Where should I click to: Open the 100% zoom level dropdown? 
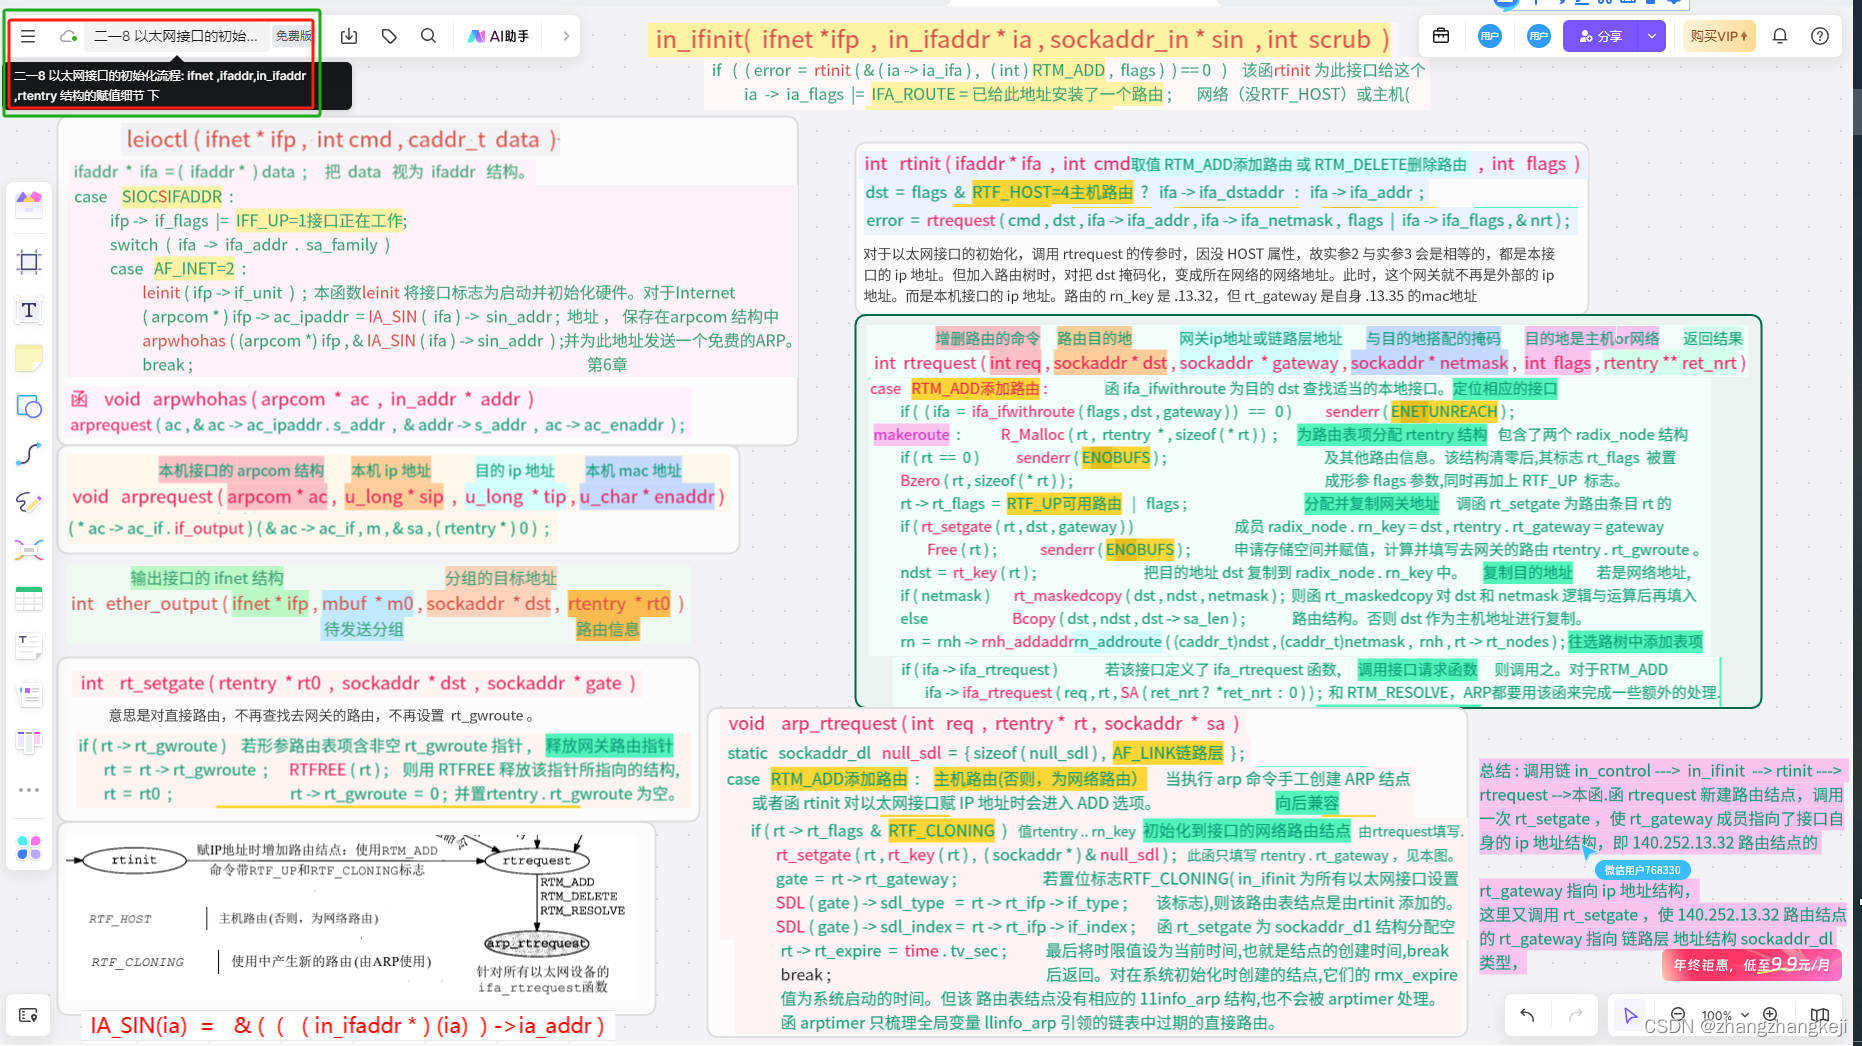click(1725, 1015)
